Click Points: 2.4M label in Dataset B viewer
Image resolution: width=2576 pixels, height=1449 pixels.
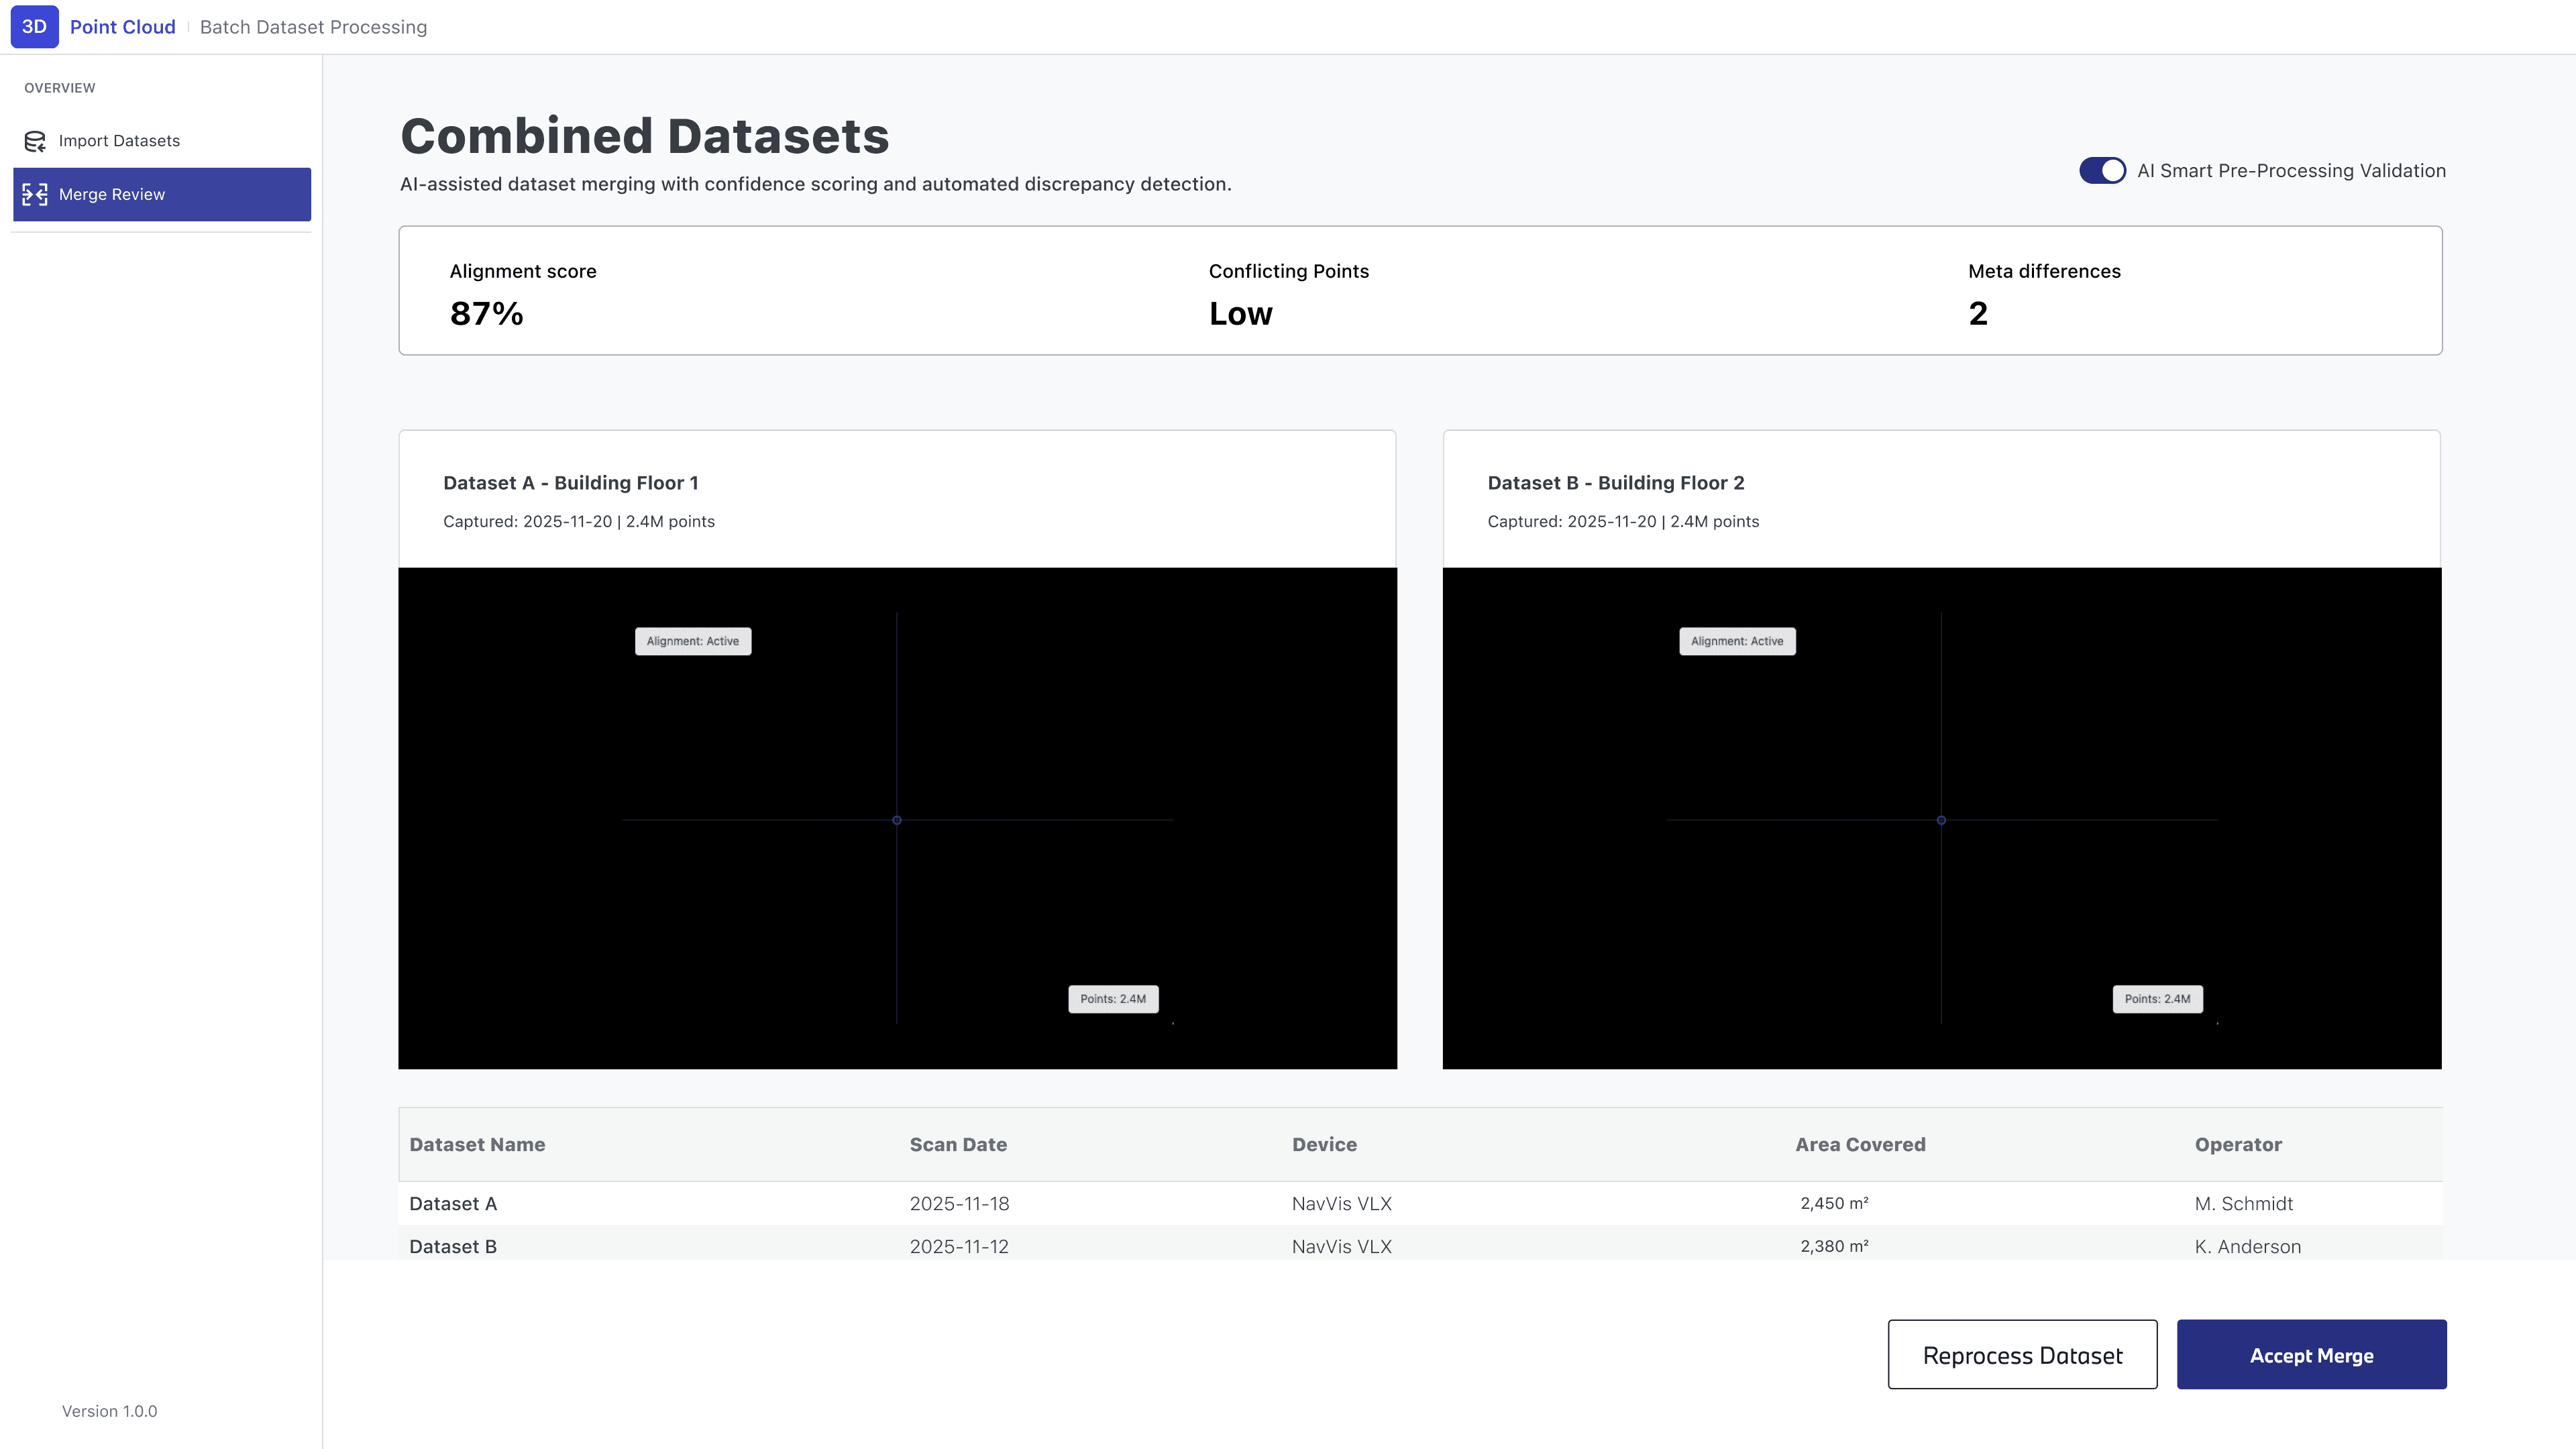[2157, 999]
